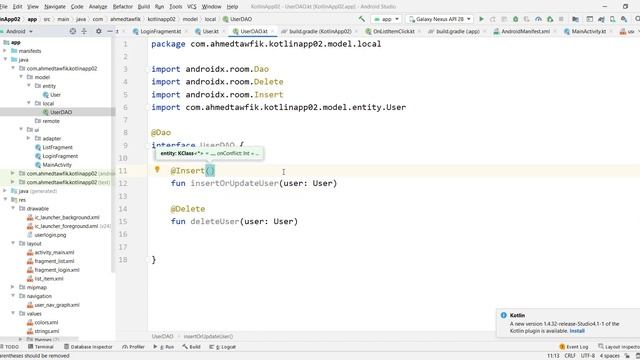Hide the Project panel with minus icon
The width and height of the screenshot is (640, 360).
coord(110,31)
